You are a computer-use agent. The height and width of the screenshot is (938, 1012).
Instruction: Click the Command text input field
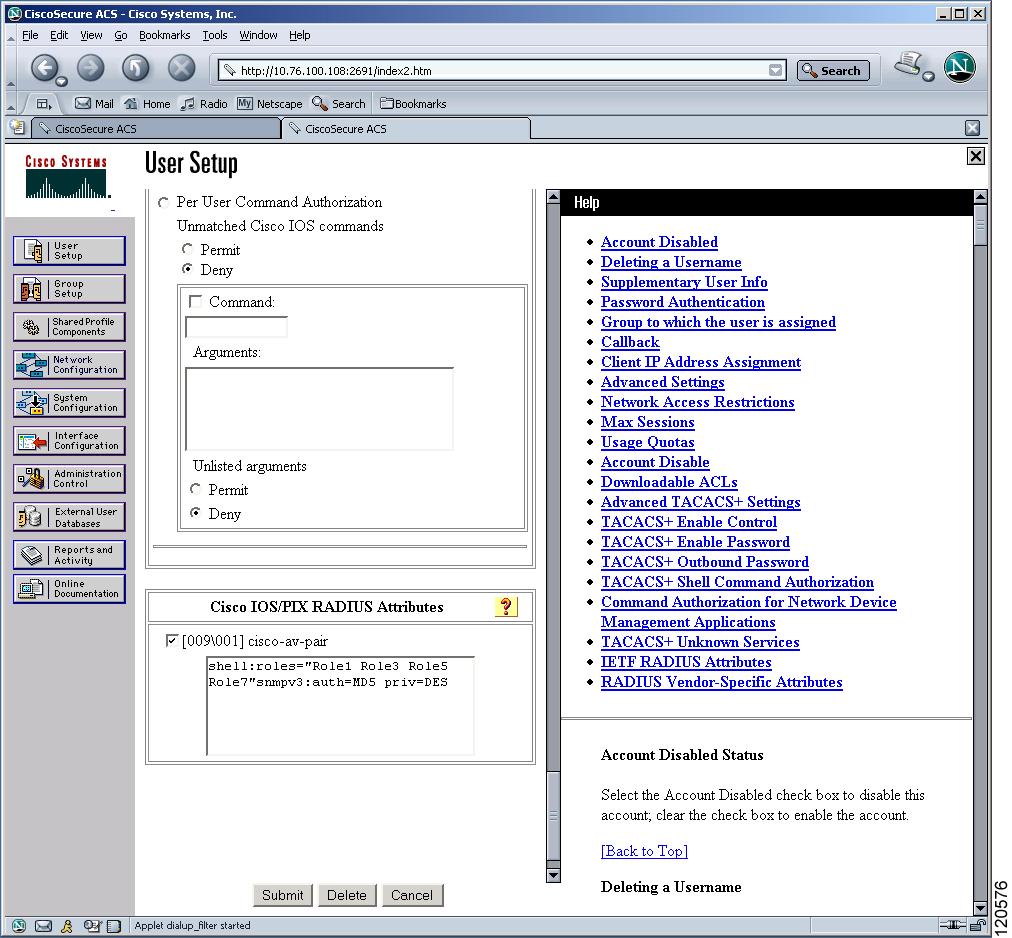pos(236,327)
